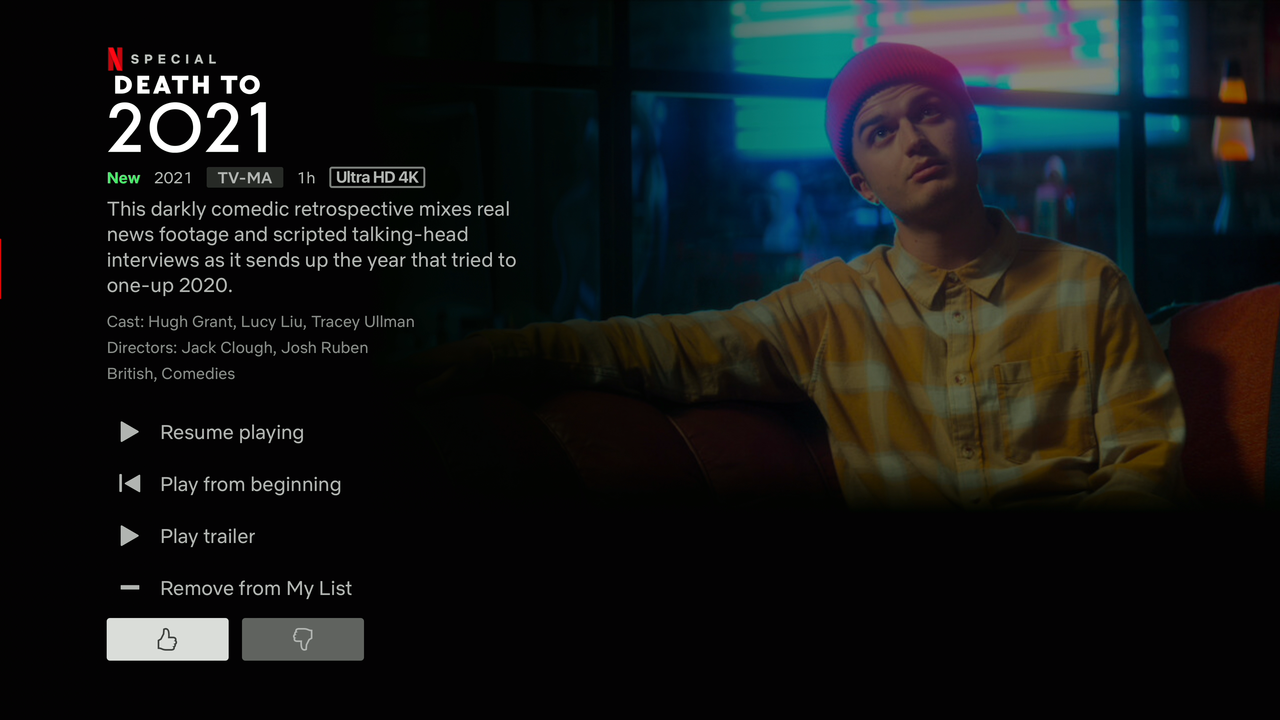Choose Resume playing
Screen dimensions: 1280x720
(x=232, y=432)
